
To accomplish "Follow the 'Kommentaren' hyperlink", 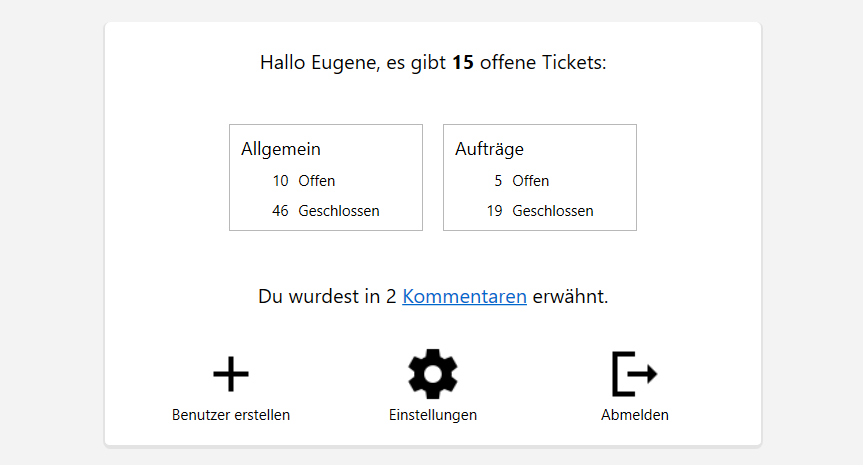I will pos(464,297).
